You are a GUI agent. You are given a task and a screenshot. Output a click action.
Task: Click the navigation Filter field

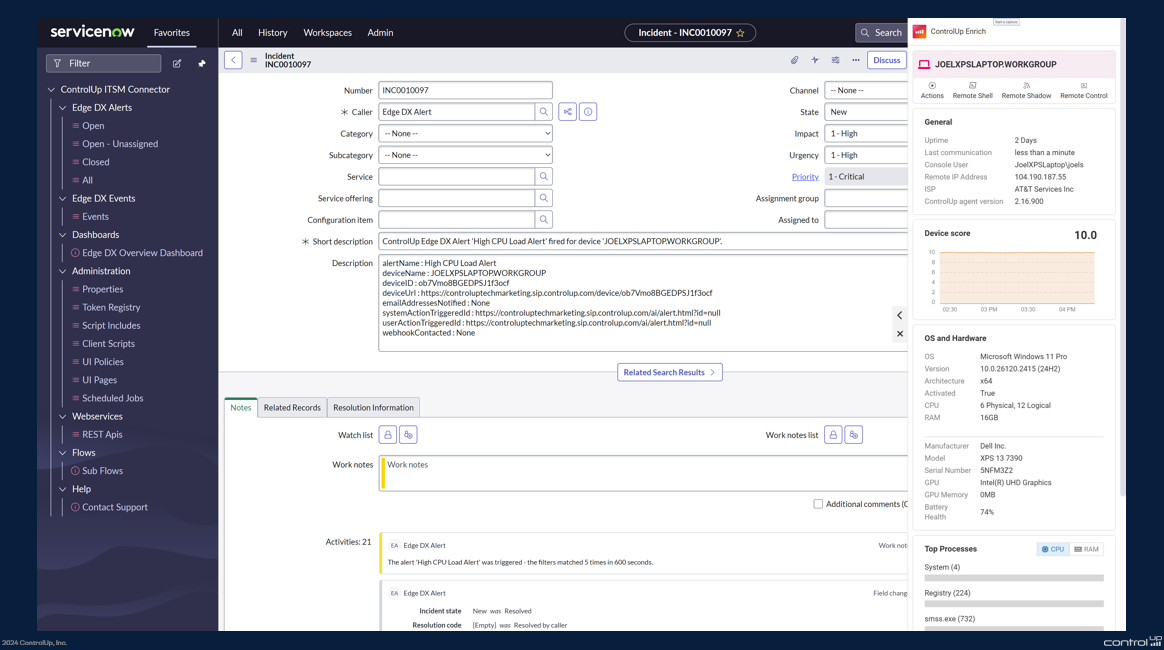[x=103, y=64]
